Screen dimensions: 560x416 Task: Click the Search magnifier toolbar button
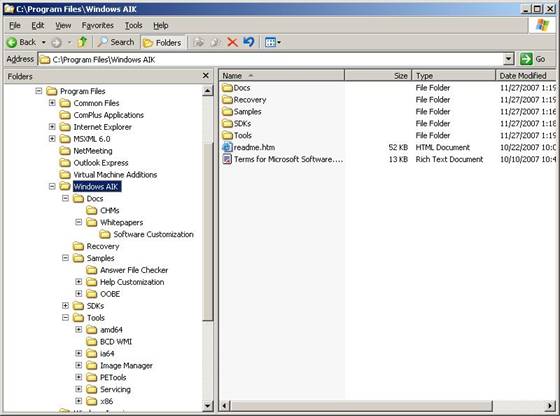[x=116, y=42]
